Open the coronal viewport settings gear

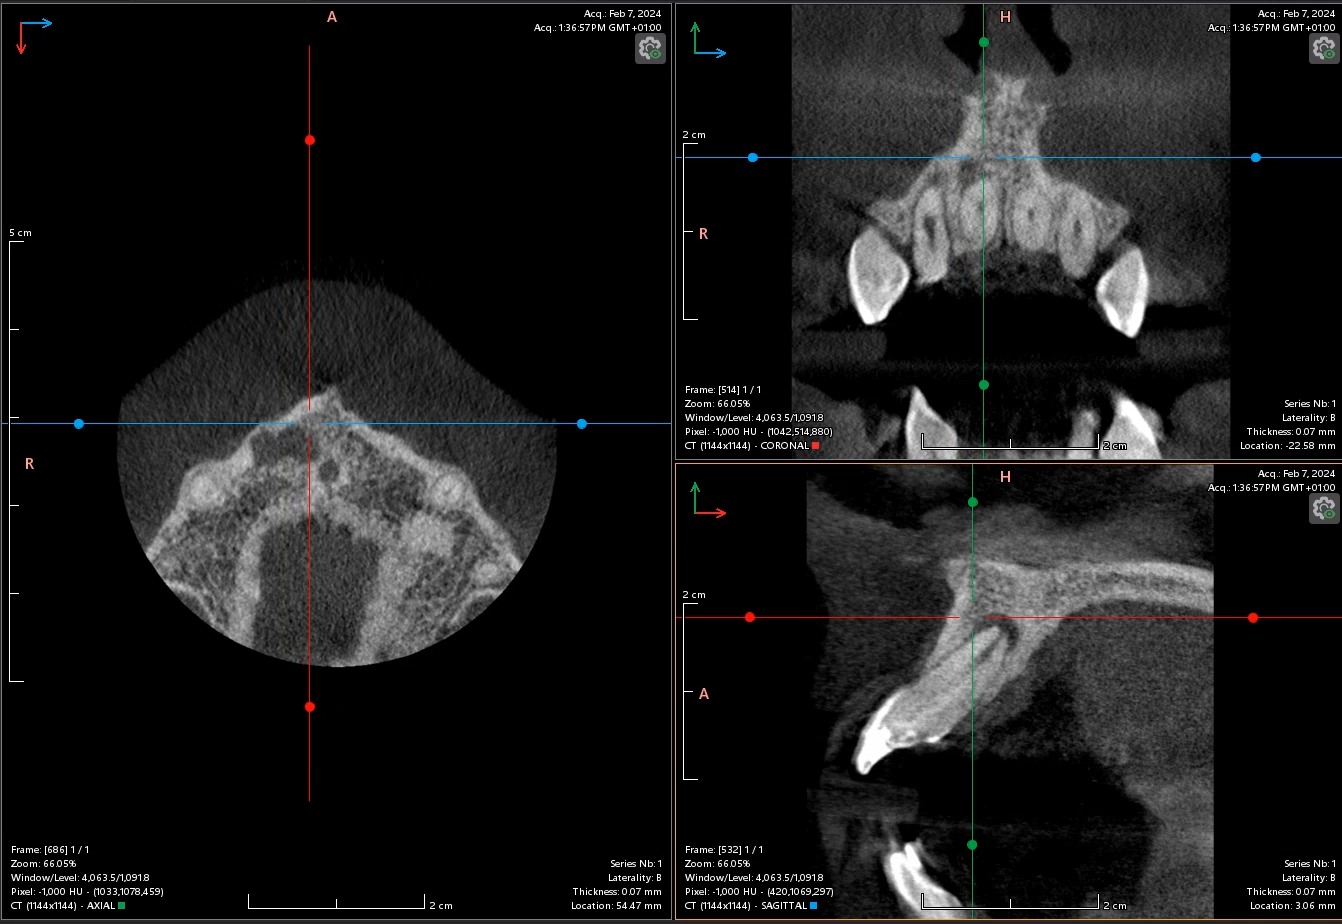point(1324,49)
